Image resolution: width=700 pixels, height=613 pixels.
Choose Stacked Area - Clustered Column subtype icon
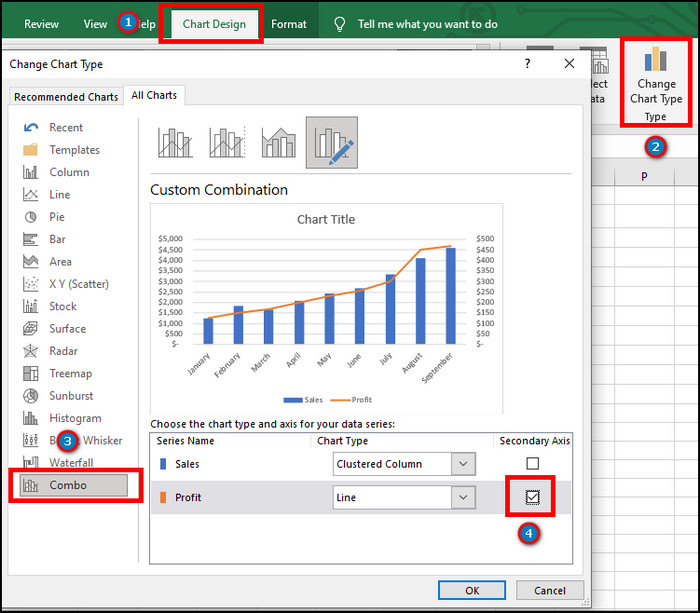point(279,143)
